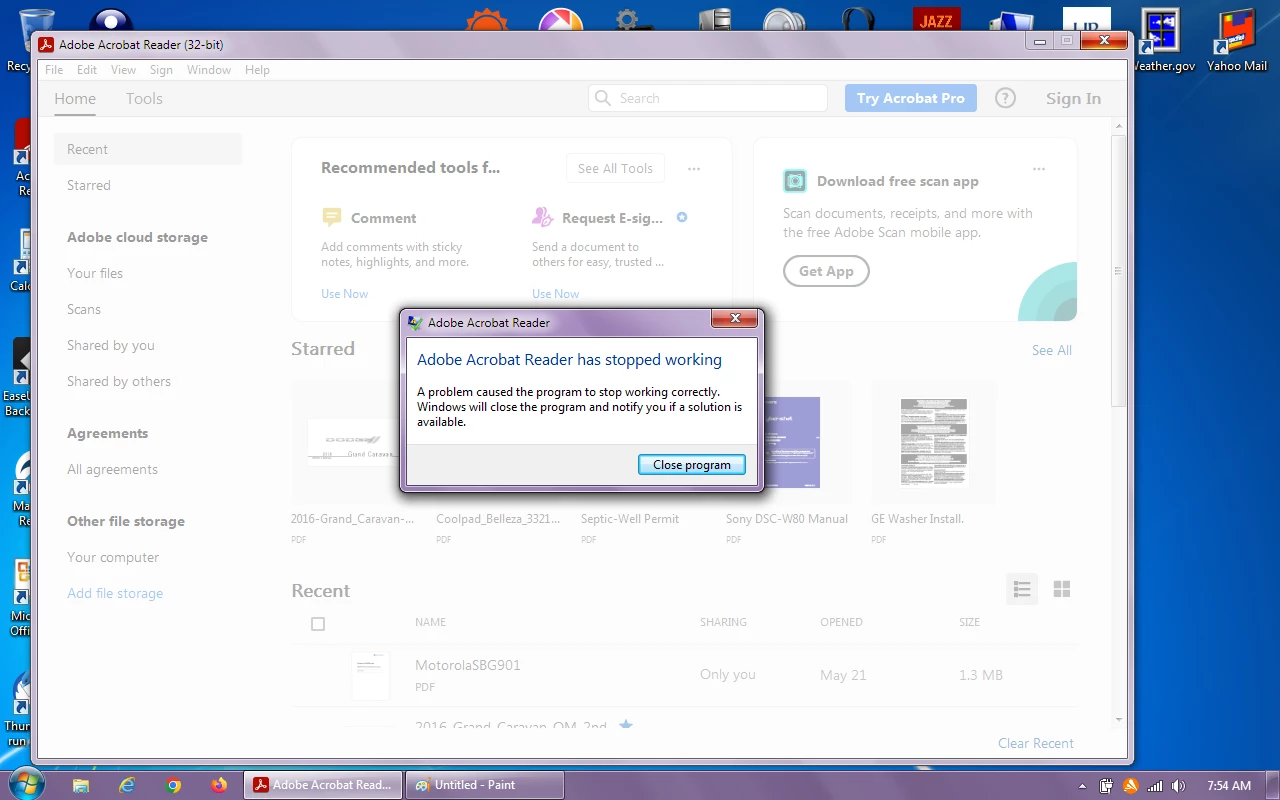Click the Close program button

[692, 465]
